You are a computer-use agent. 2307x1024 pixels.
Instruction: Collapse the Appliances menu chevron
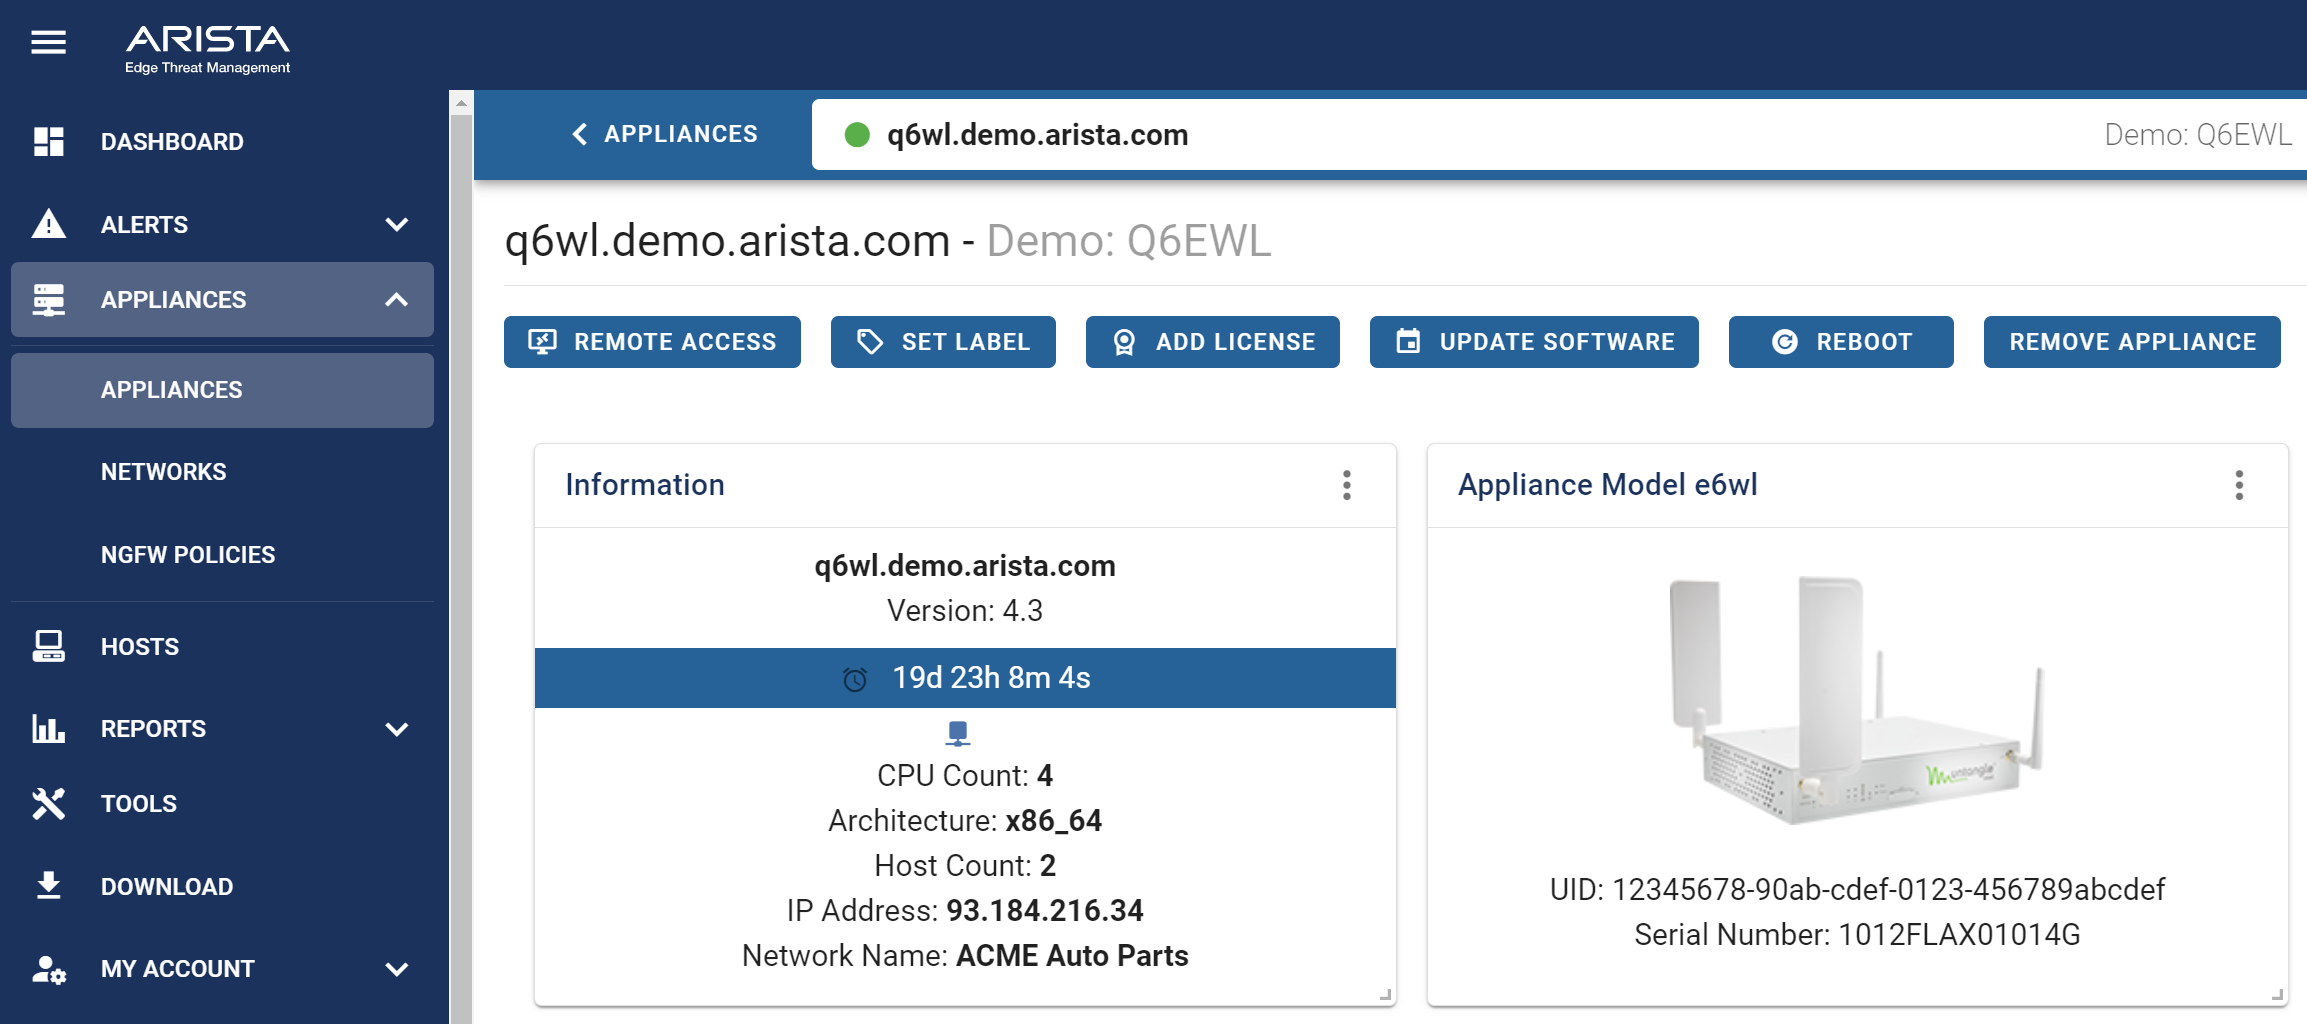point(397,299)
